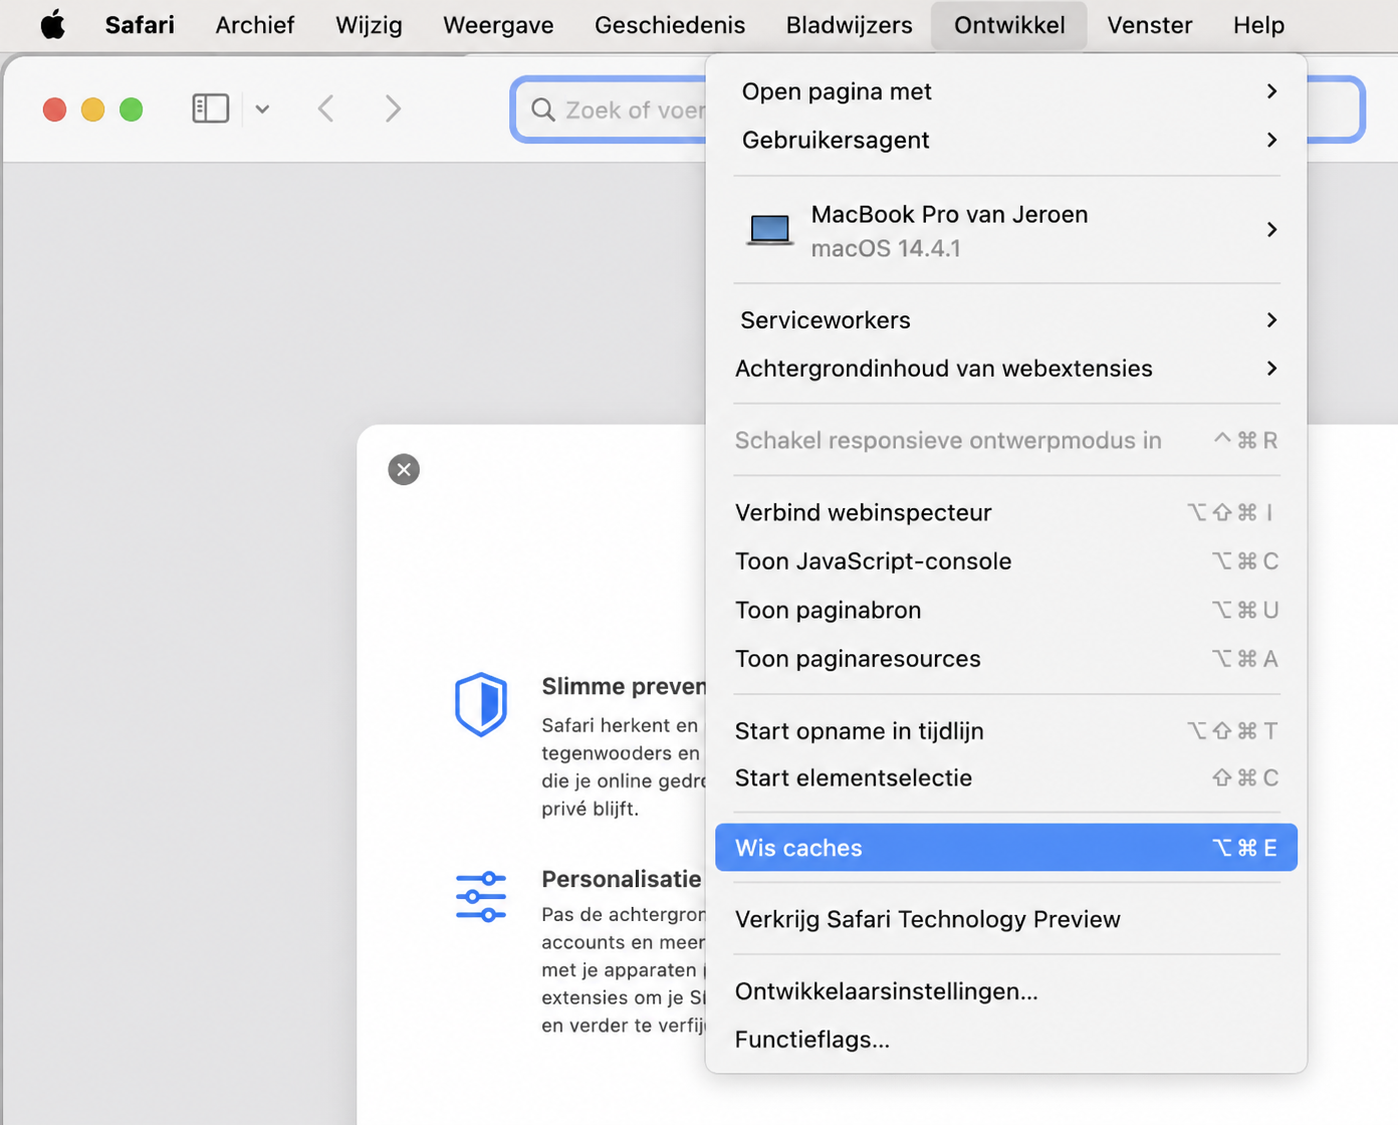Open the Geschiedenis menu
Image resolution: width=1398 pixels, height=1125 pixels.
coord(670,25)
